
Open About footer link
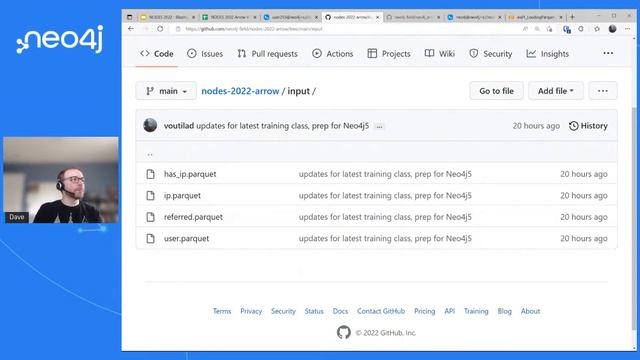(x=530, y=311)
